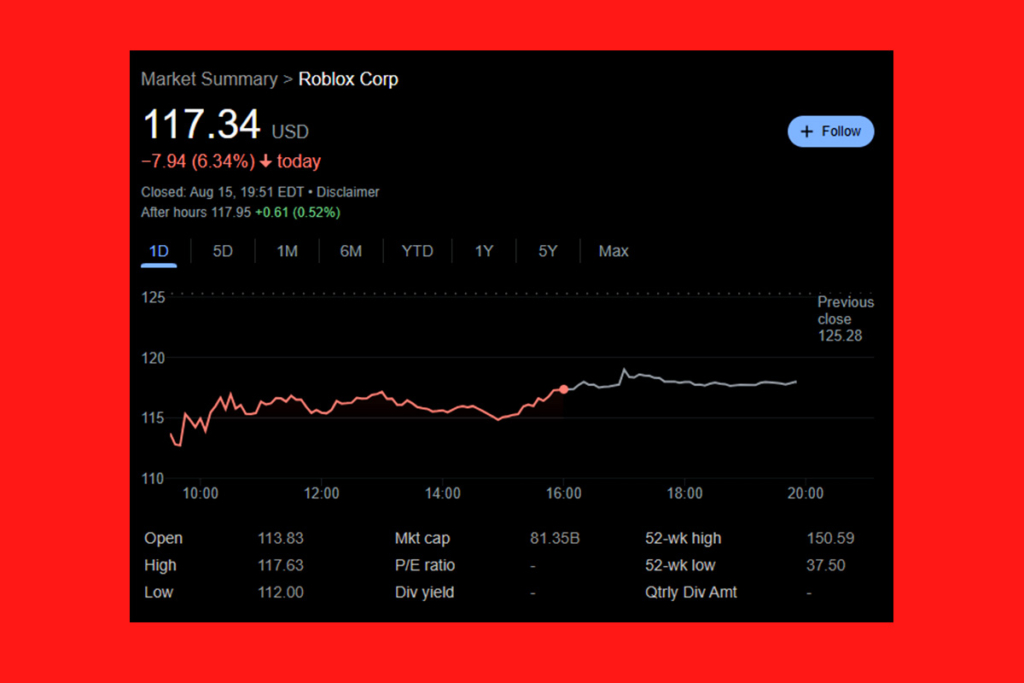Select the YTD range tab
The height and width of the screenshot is (683, 1024).
[417, 251]
